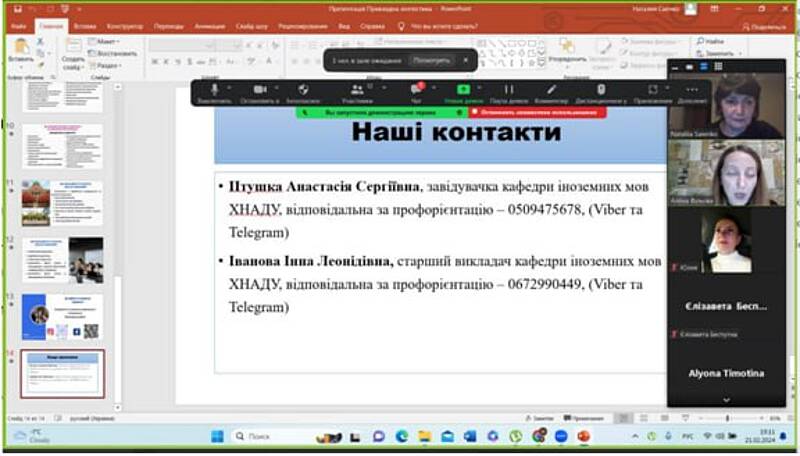Open Zoom Remote Control mouse icon

coord(601,89)
